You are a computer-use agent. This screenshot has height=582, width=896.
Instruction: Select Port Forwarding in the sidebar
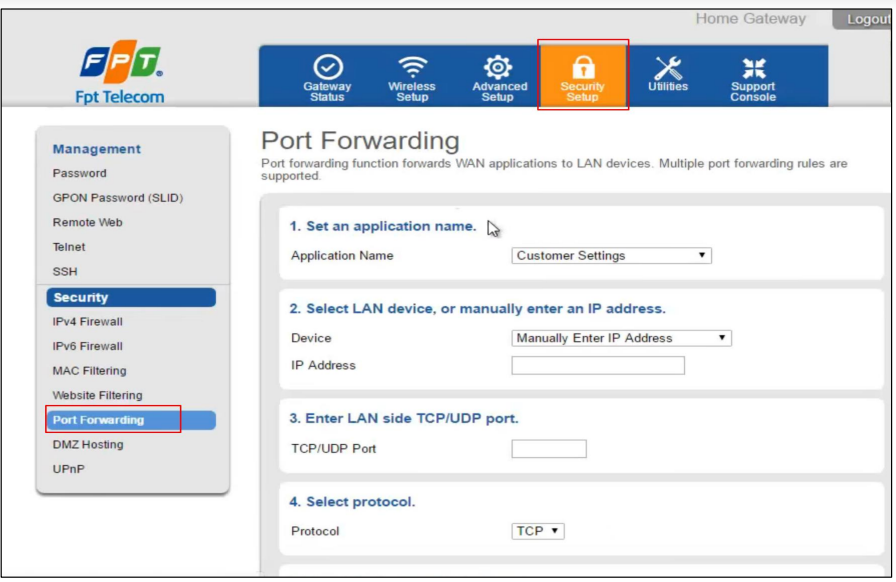click(98, 420)
